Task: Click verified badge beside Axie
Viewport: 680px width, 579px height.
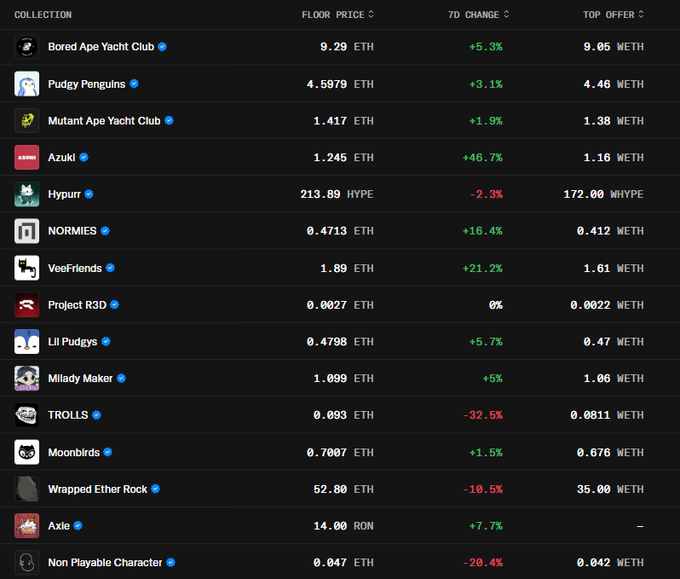Action: click(x=78, y=526)
